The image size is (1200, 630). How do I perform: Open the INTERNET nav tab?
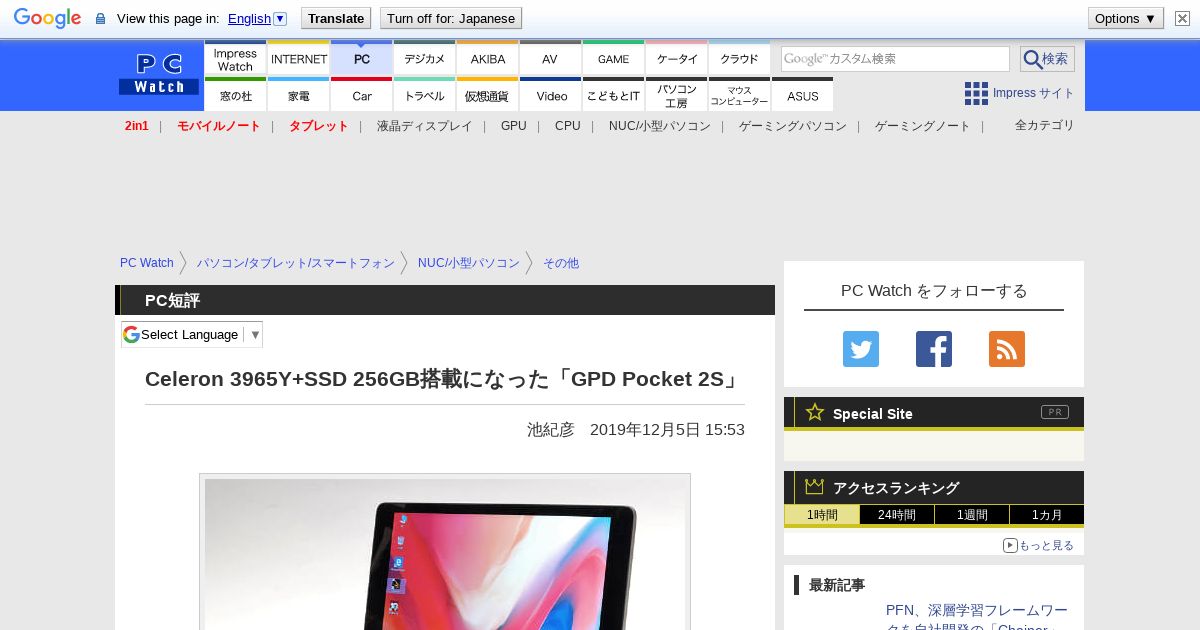pos(299,59)
